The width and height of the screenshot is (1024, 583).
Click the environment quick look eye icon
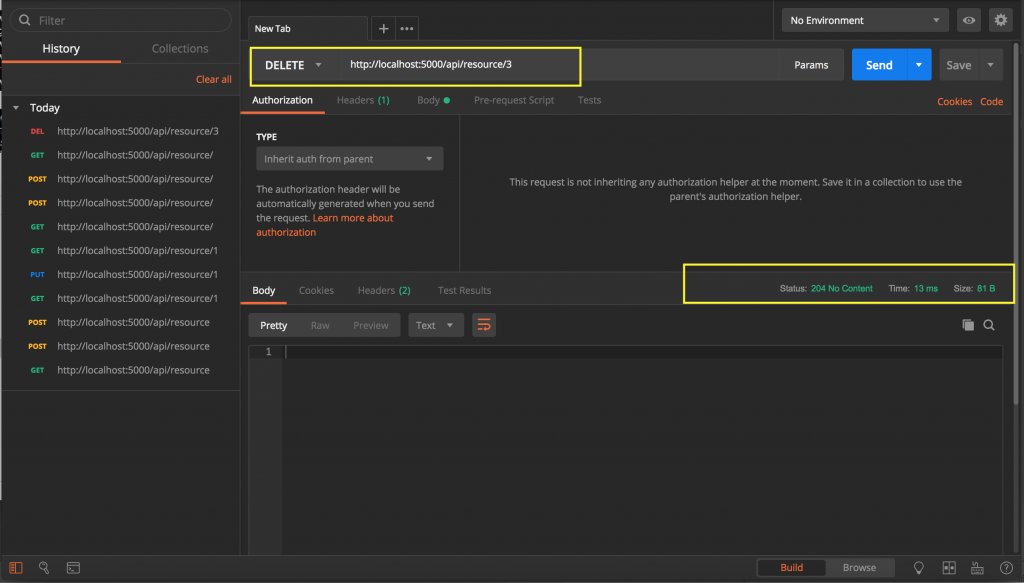click(x=967, y=20)
